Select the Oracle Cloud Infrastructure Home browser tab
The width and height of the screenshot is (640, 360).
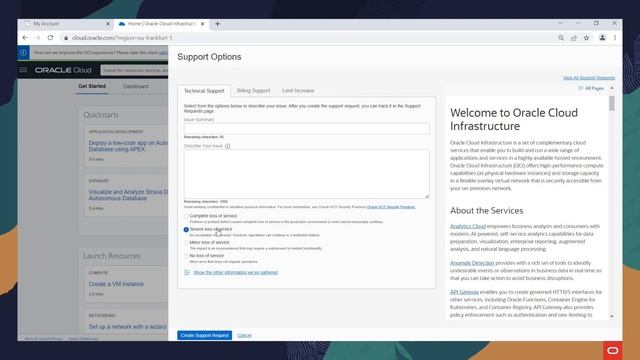(161, 24)
